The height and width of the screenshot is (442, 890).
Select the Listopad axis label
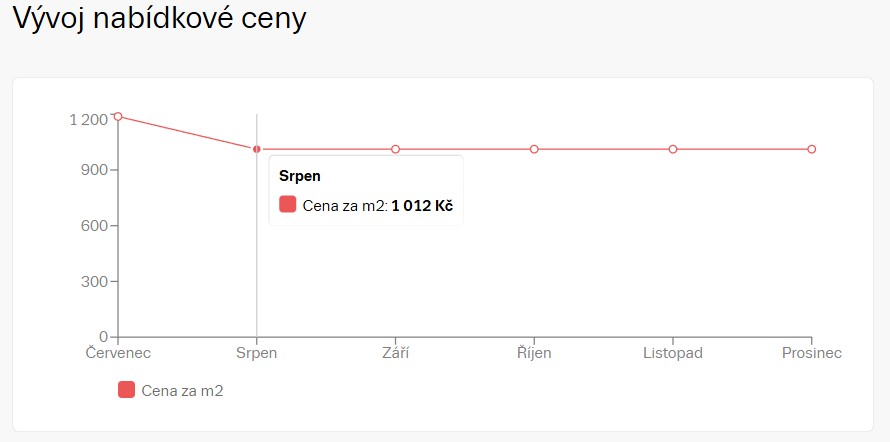pyautogui.click(x=673, y=353)
